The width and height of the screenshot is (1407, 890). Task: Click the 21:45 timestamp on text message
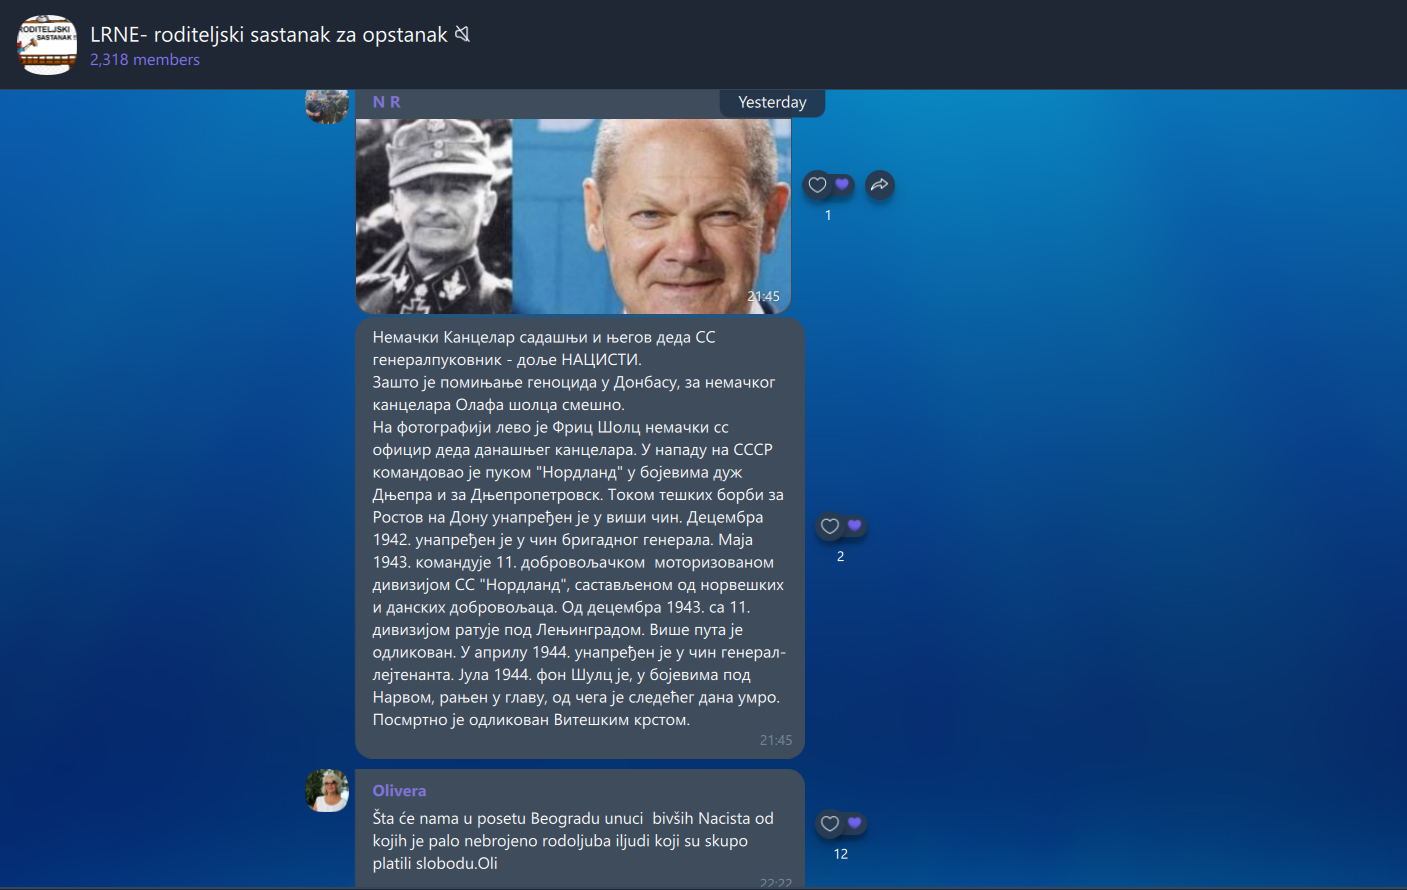(776, 740)
